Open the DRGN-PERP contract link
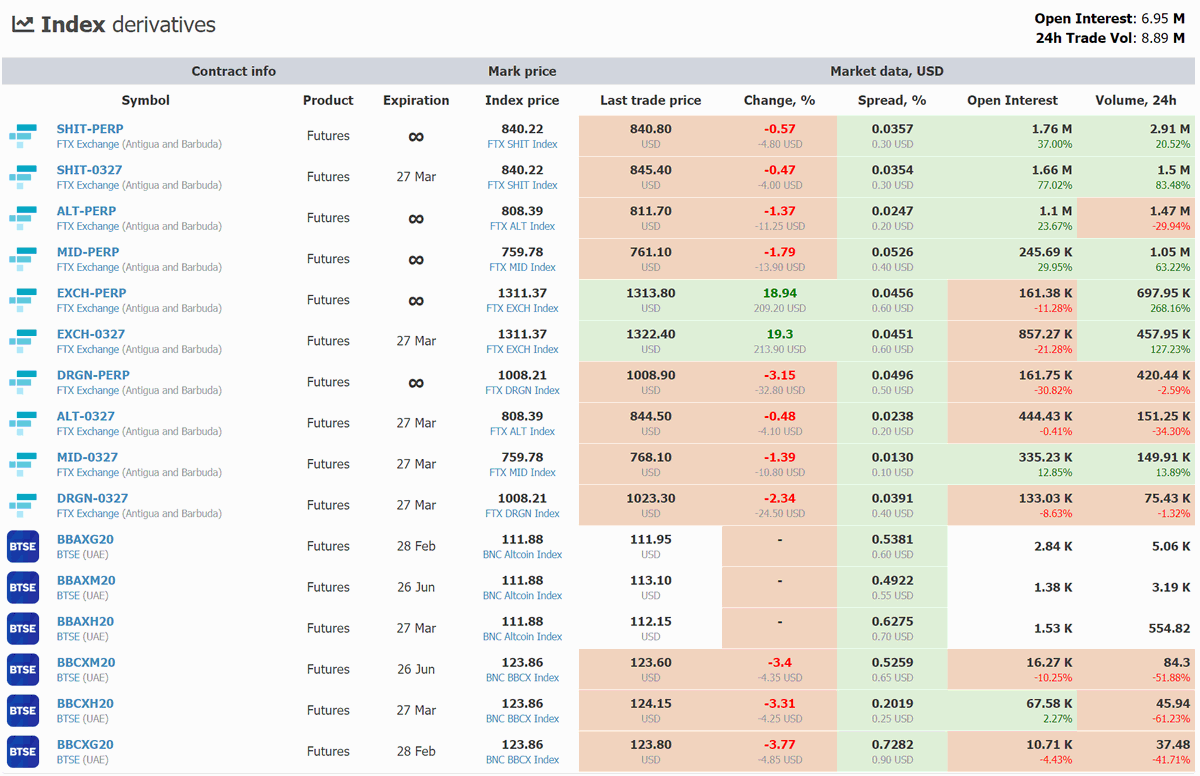 93,375
